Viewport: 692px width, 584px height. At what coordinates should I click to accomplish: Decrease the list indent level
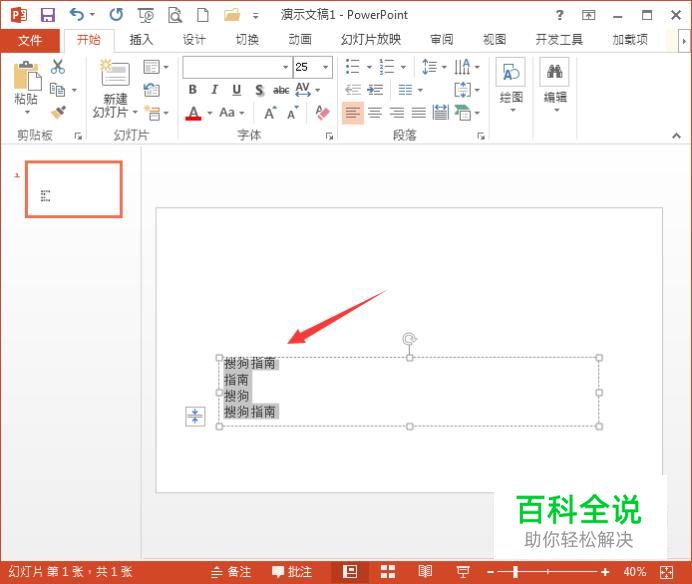[x=353, y=90]
